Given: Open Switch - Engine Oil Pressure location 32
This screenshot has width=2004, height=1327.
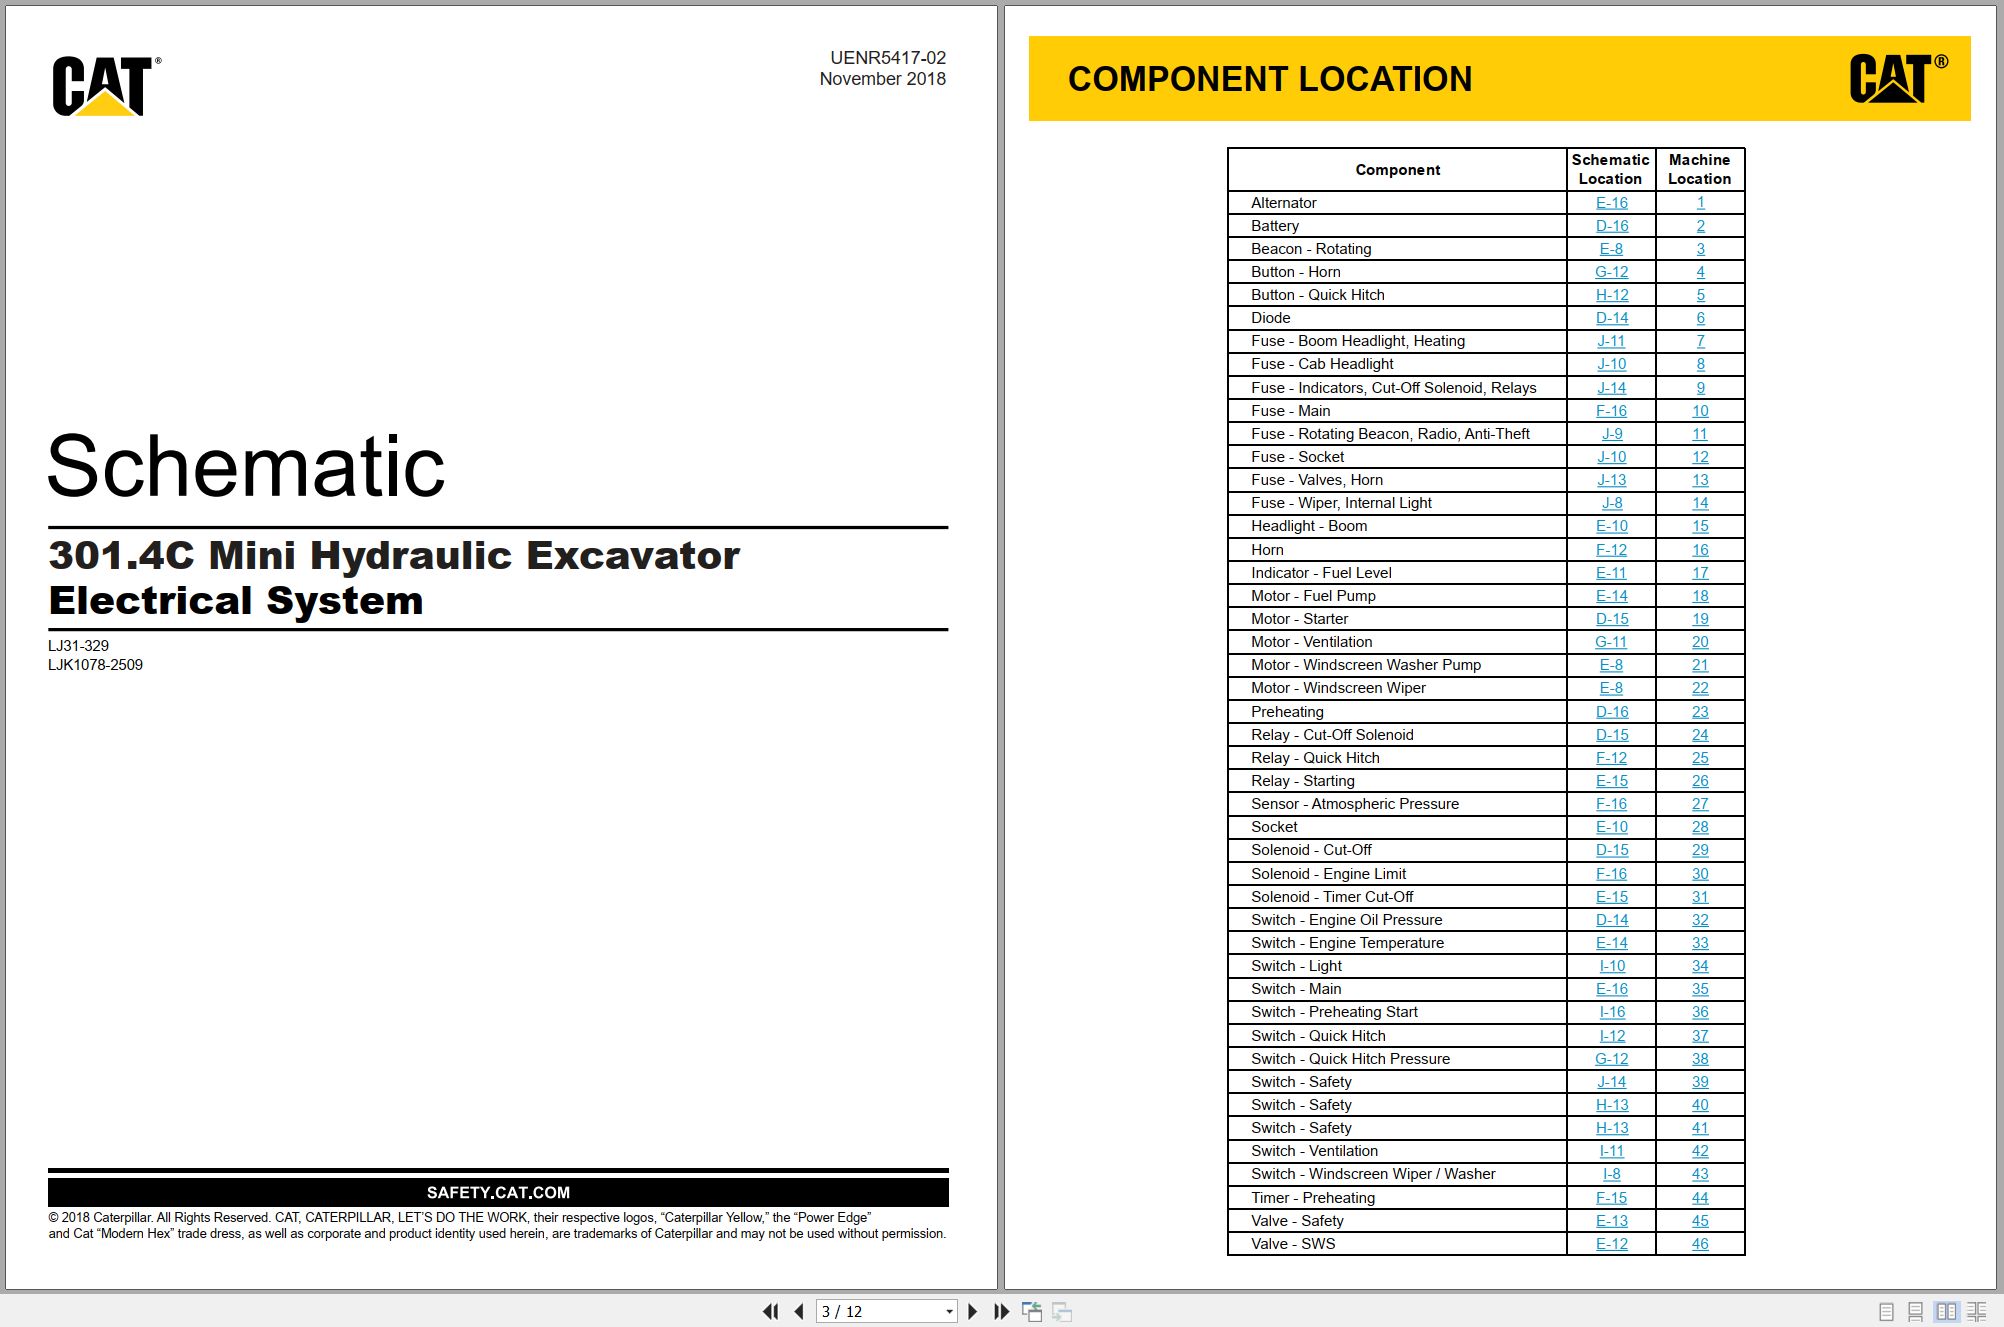Looking at the screenshot, I should tap(1700, 920).
